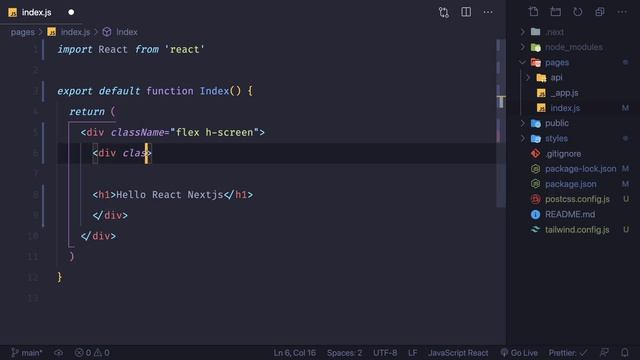Open tailwind.config.js file
This screenshot has width=640, height=360.
pyautogui.click(x=576, y=230)
